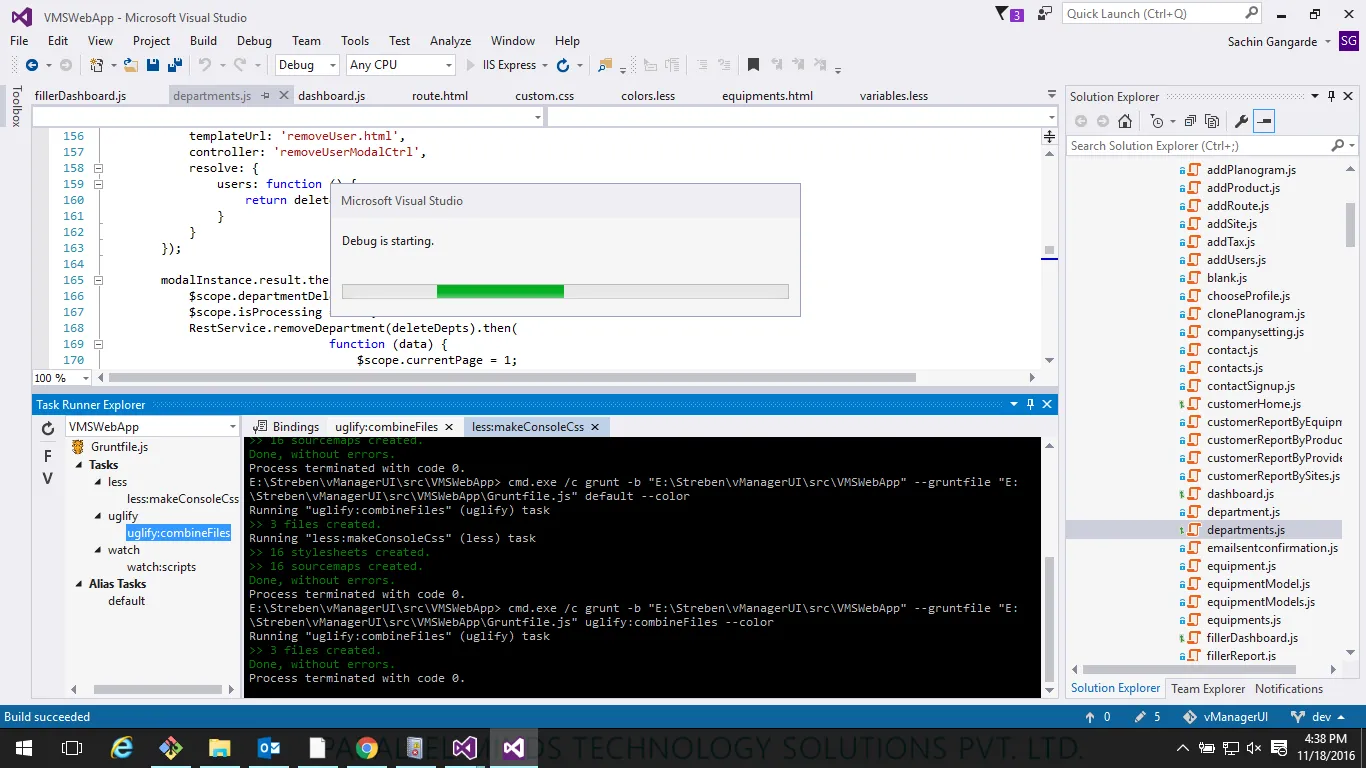Switch to the dashboard.js editor tab

[x=331, y=96]
